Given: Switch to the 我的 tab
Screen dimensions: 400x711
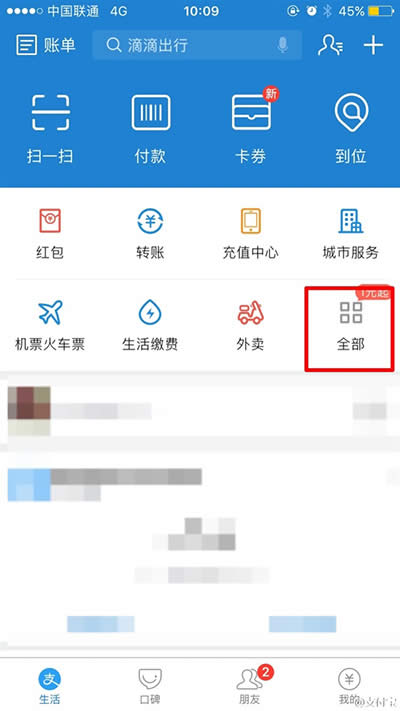Looking at the screenshot, I should click(x=350, y=685).
